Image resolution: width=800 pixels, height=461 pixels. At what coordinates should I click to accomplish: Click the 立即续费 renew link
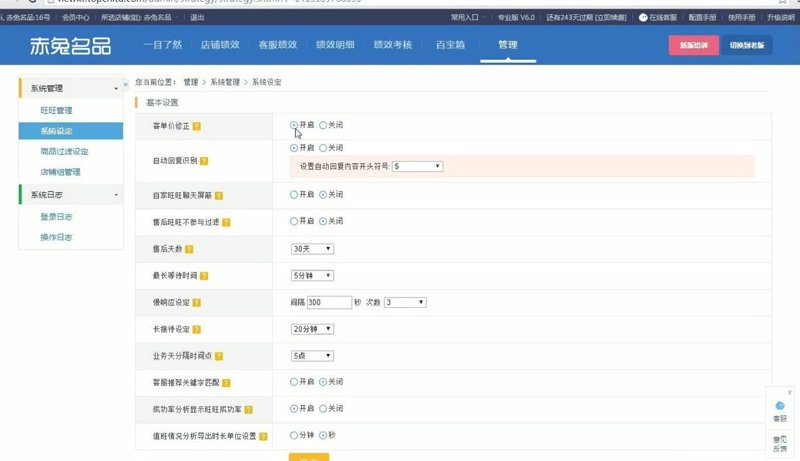point(611,17)
